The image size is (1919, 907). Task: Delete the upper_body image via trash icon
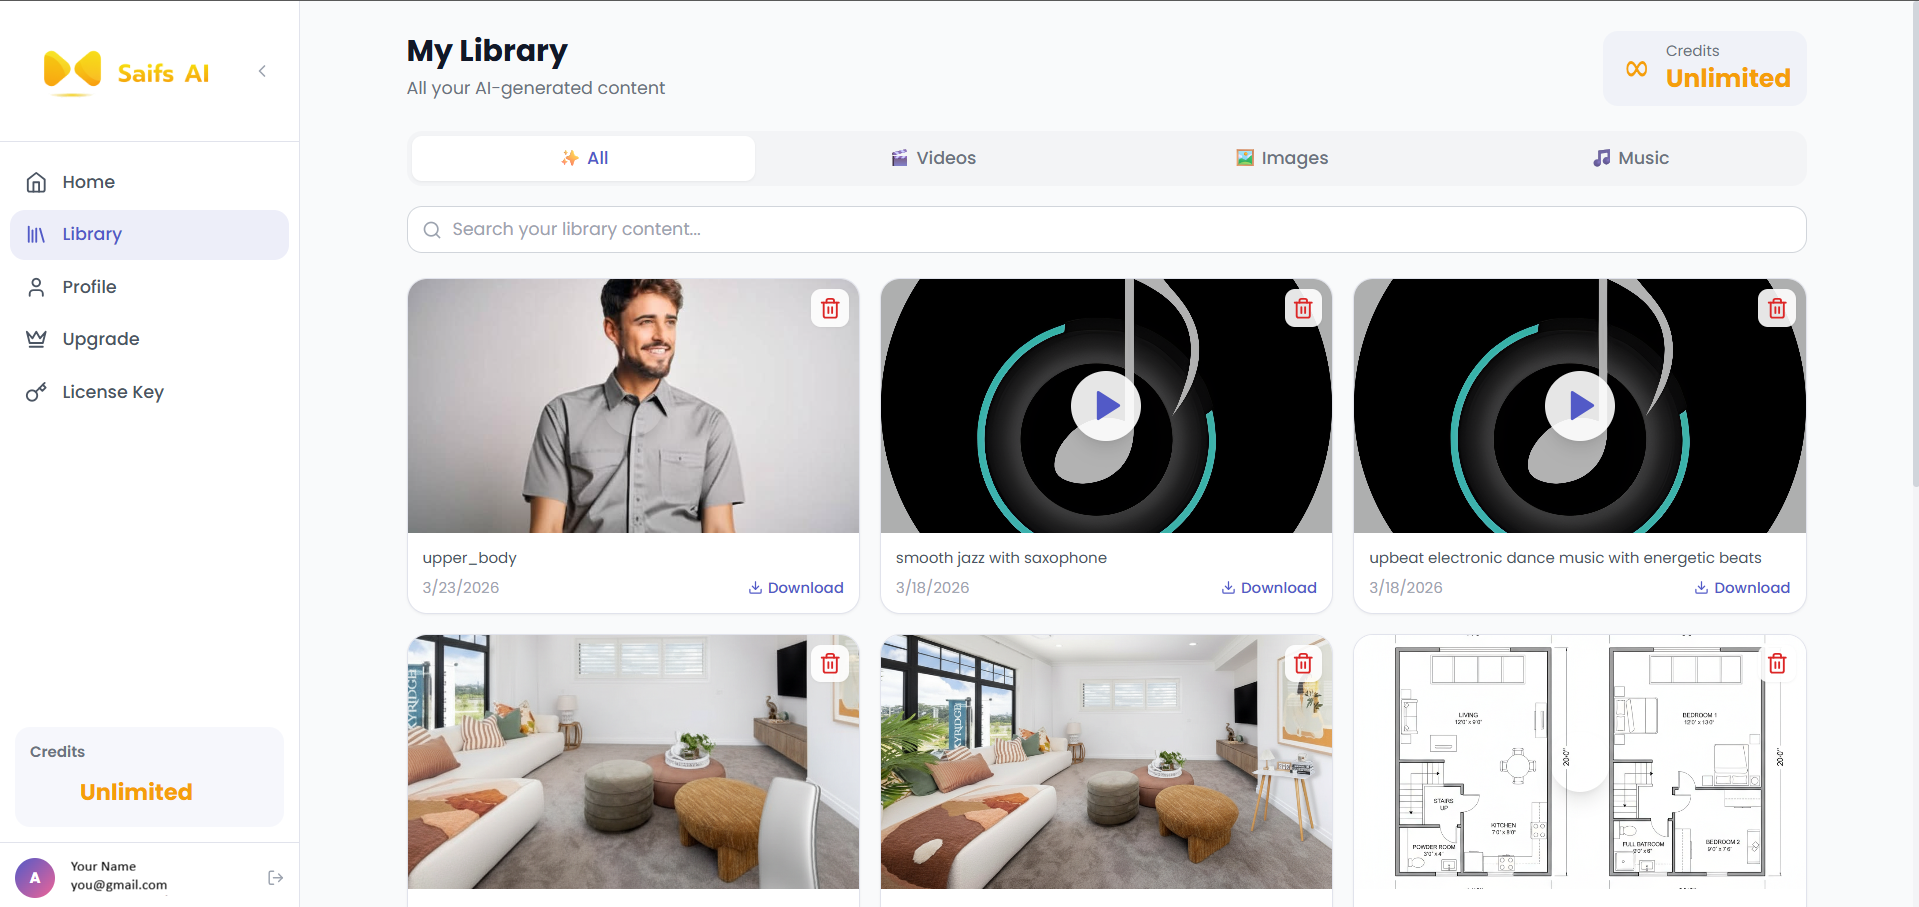(829, 308)
